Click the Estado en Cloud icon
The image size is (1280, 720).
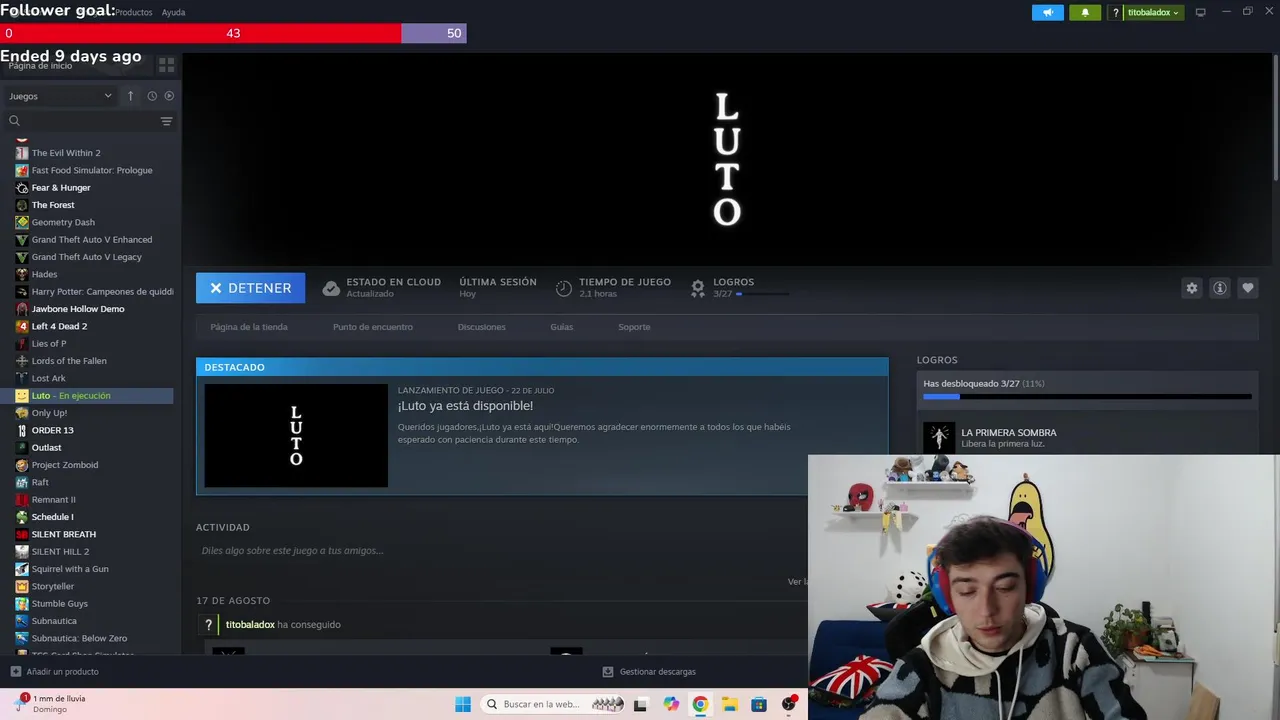click(x=331, y=288)
